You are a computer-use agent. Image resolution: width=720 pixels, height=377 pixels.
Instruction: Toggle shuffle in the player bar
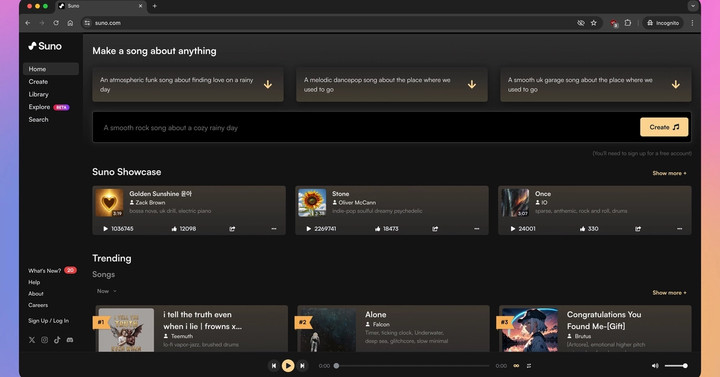529,366
